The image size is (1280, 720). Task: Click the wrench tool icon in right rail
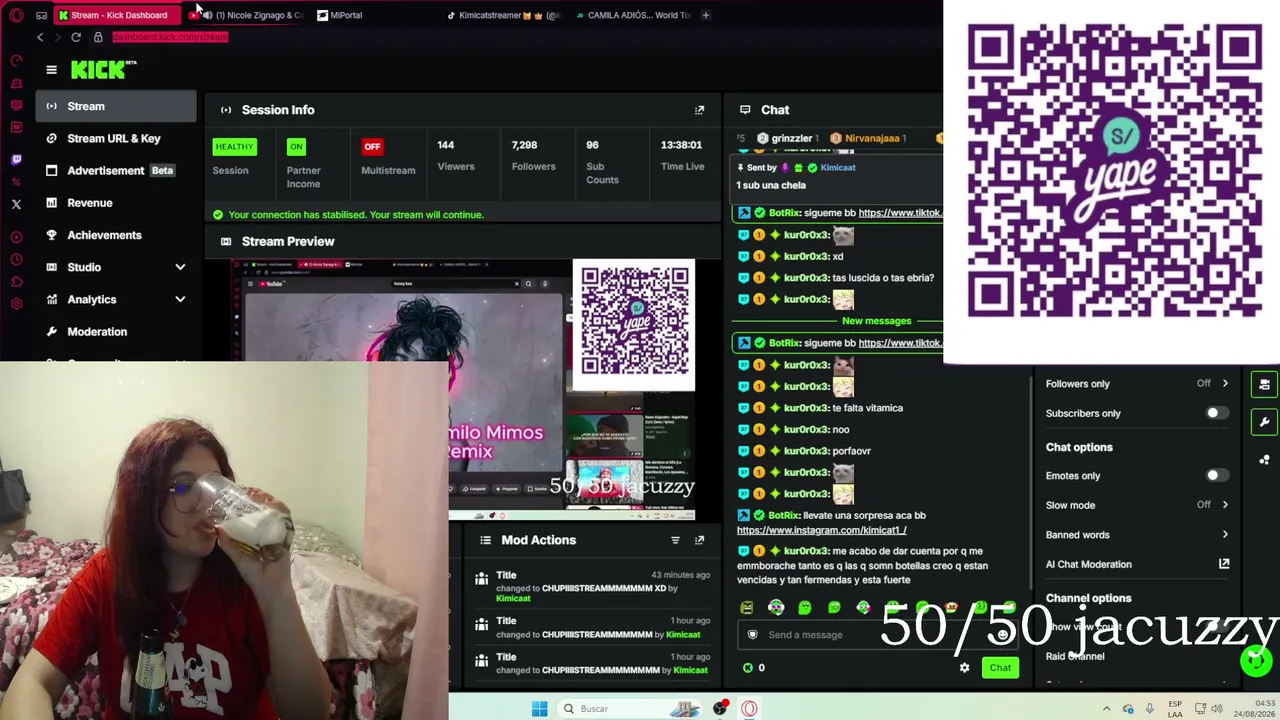click(x=1264, y=422)
